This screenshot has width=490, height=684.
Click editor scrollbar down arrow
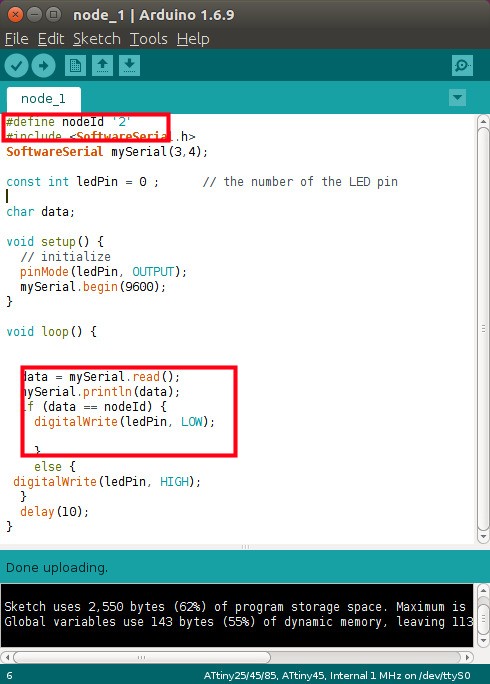[x=483, y=537]
